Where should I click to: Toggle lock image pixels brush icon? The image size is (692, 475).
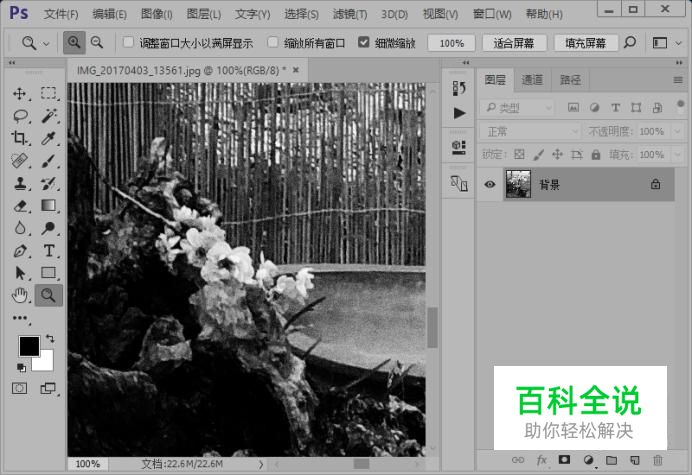tap(538, 155)
